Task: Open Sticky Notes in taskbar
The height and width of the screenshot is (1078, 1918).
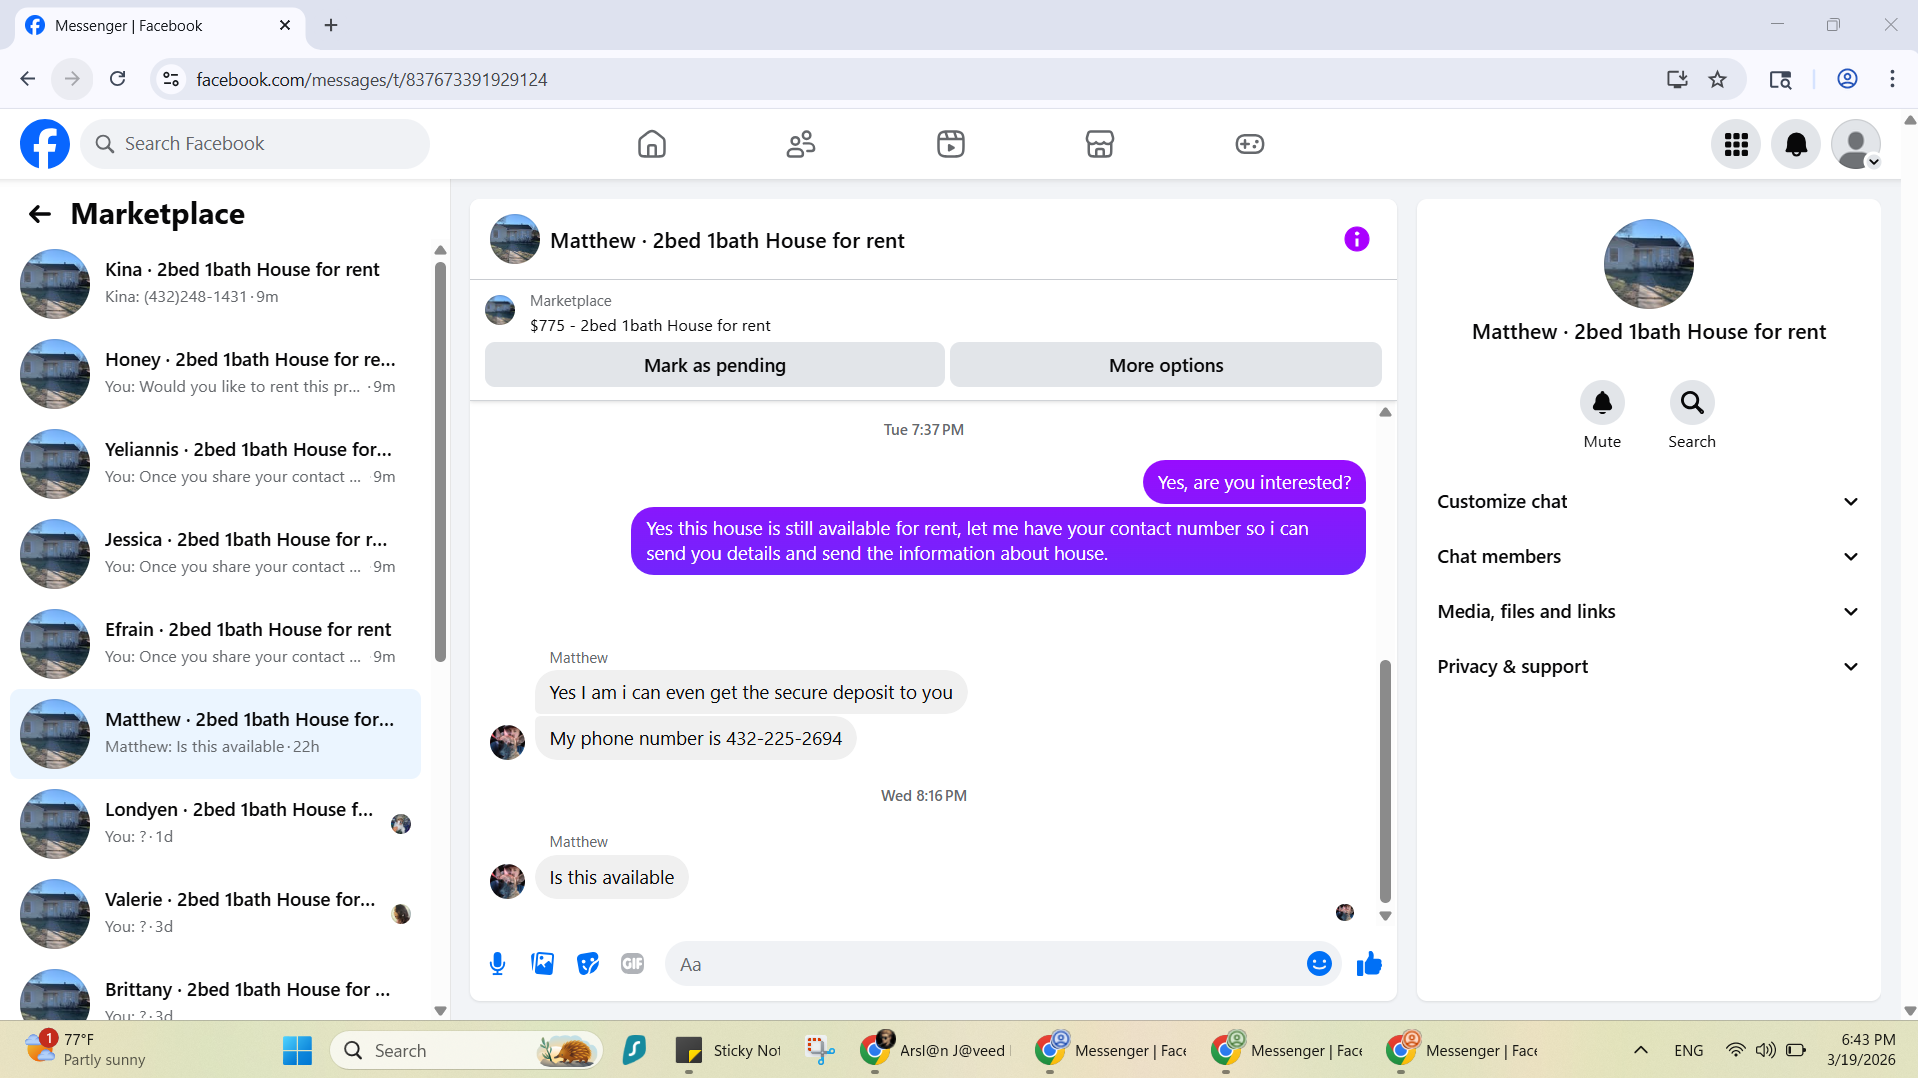Action: click(729, 1050)
